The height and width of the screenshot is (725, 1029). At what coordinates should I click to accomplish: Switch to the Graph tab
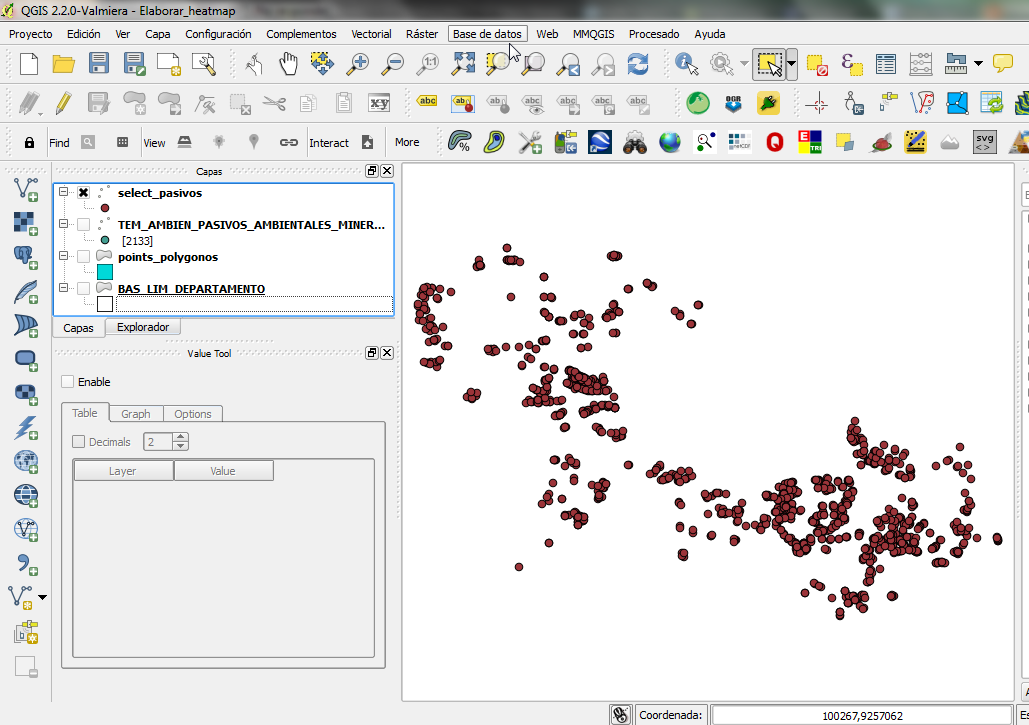pos(135,413)
